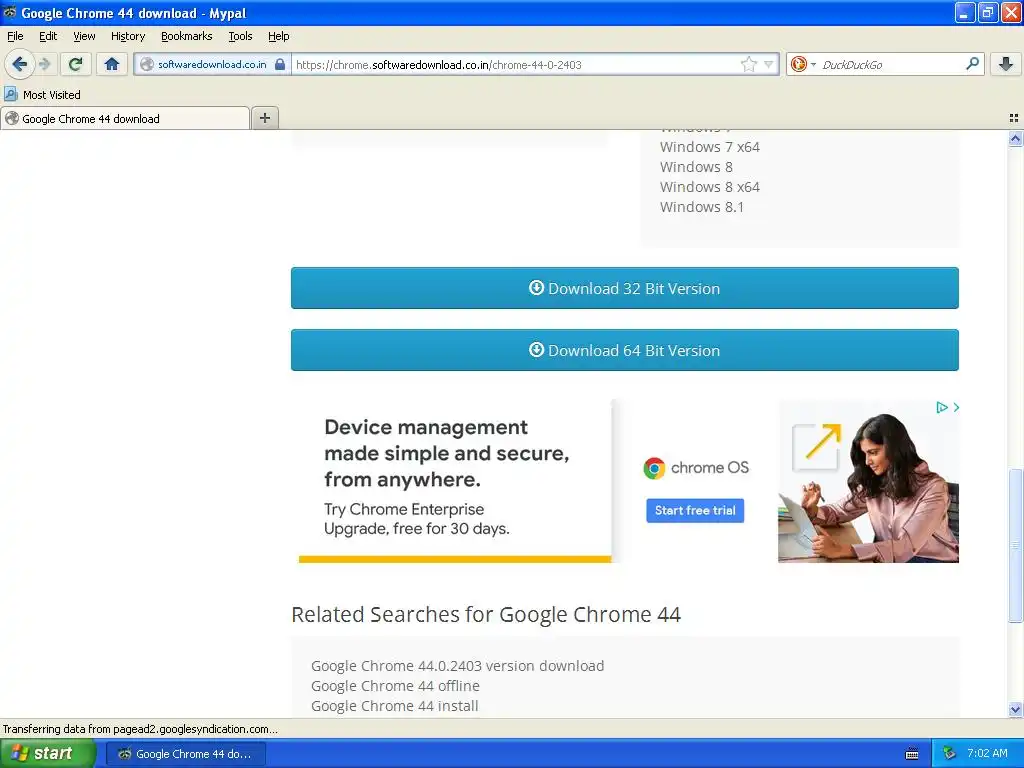Click Windows 8.1 text
1024x768 pixels.
(702, 206)
